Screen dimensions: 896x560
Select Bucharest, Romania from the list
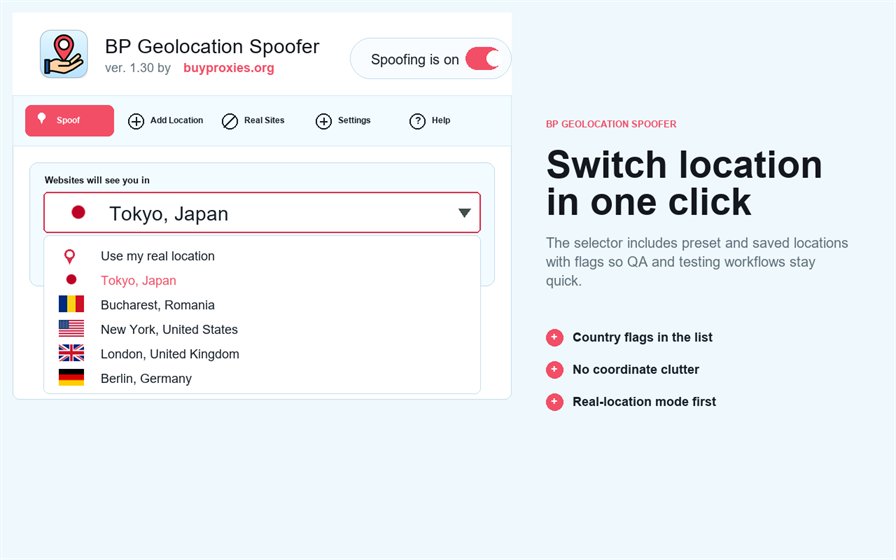[262, 305]
